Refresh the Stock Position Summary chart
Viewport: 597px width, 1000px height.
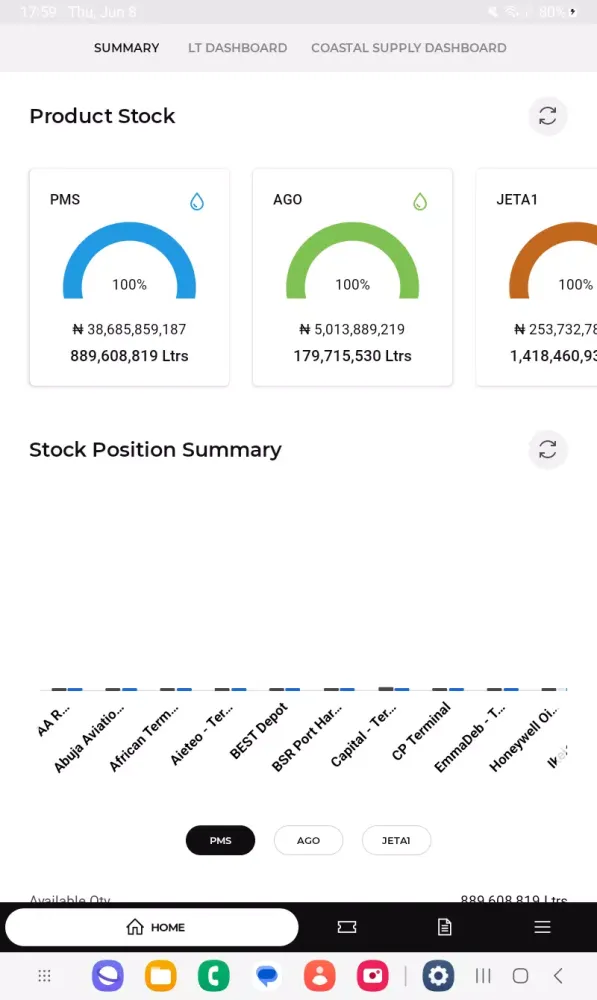click(x=547, y=450)
